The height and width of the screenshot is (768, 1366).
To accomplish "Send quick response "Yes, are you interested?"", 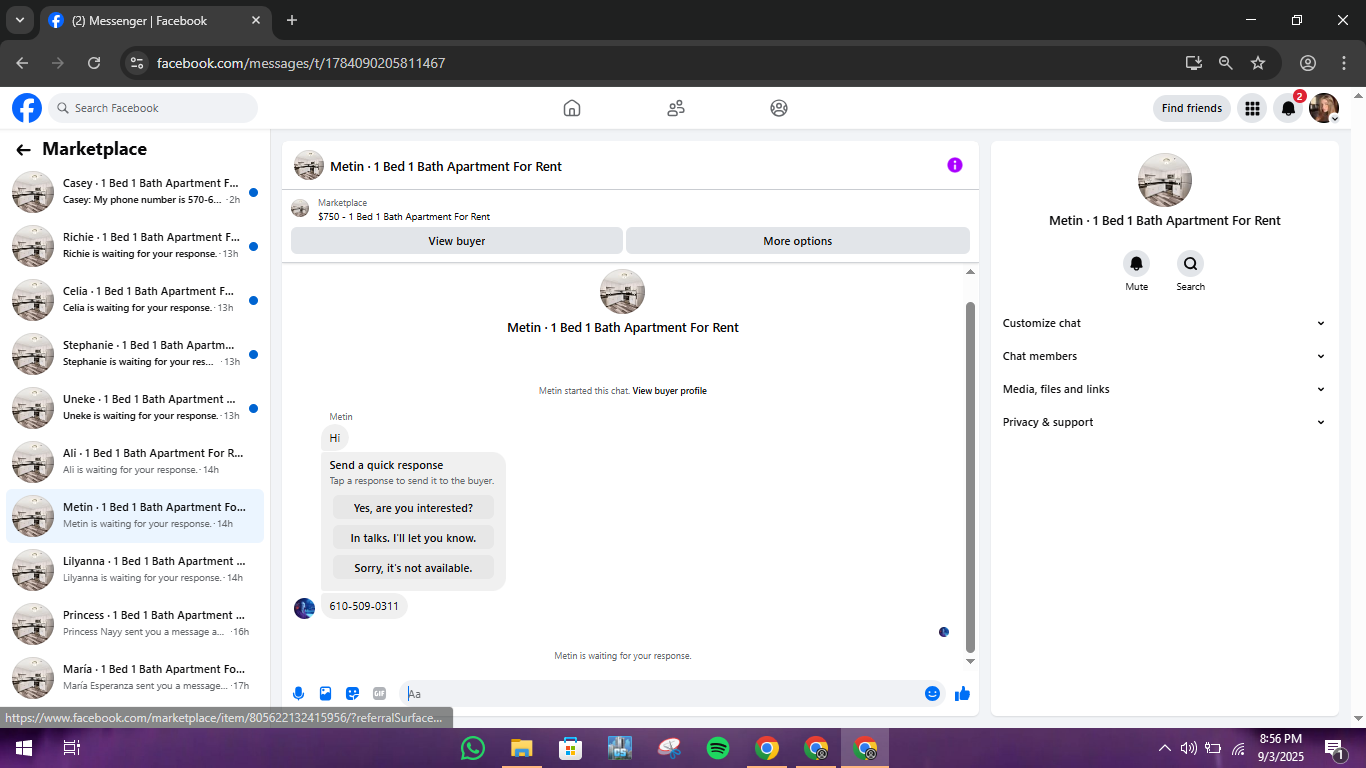I will pyautogui.click(x=413, y=508).
